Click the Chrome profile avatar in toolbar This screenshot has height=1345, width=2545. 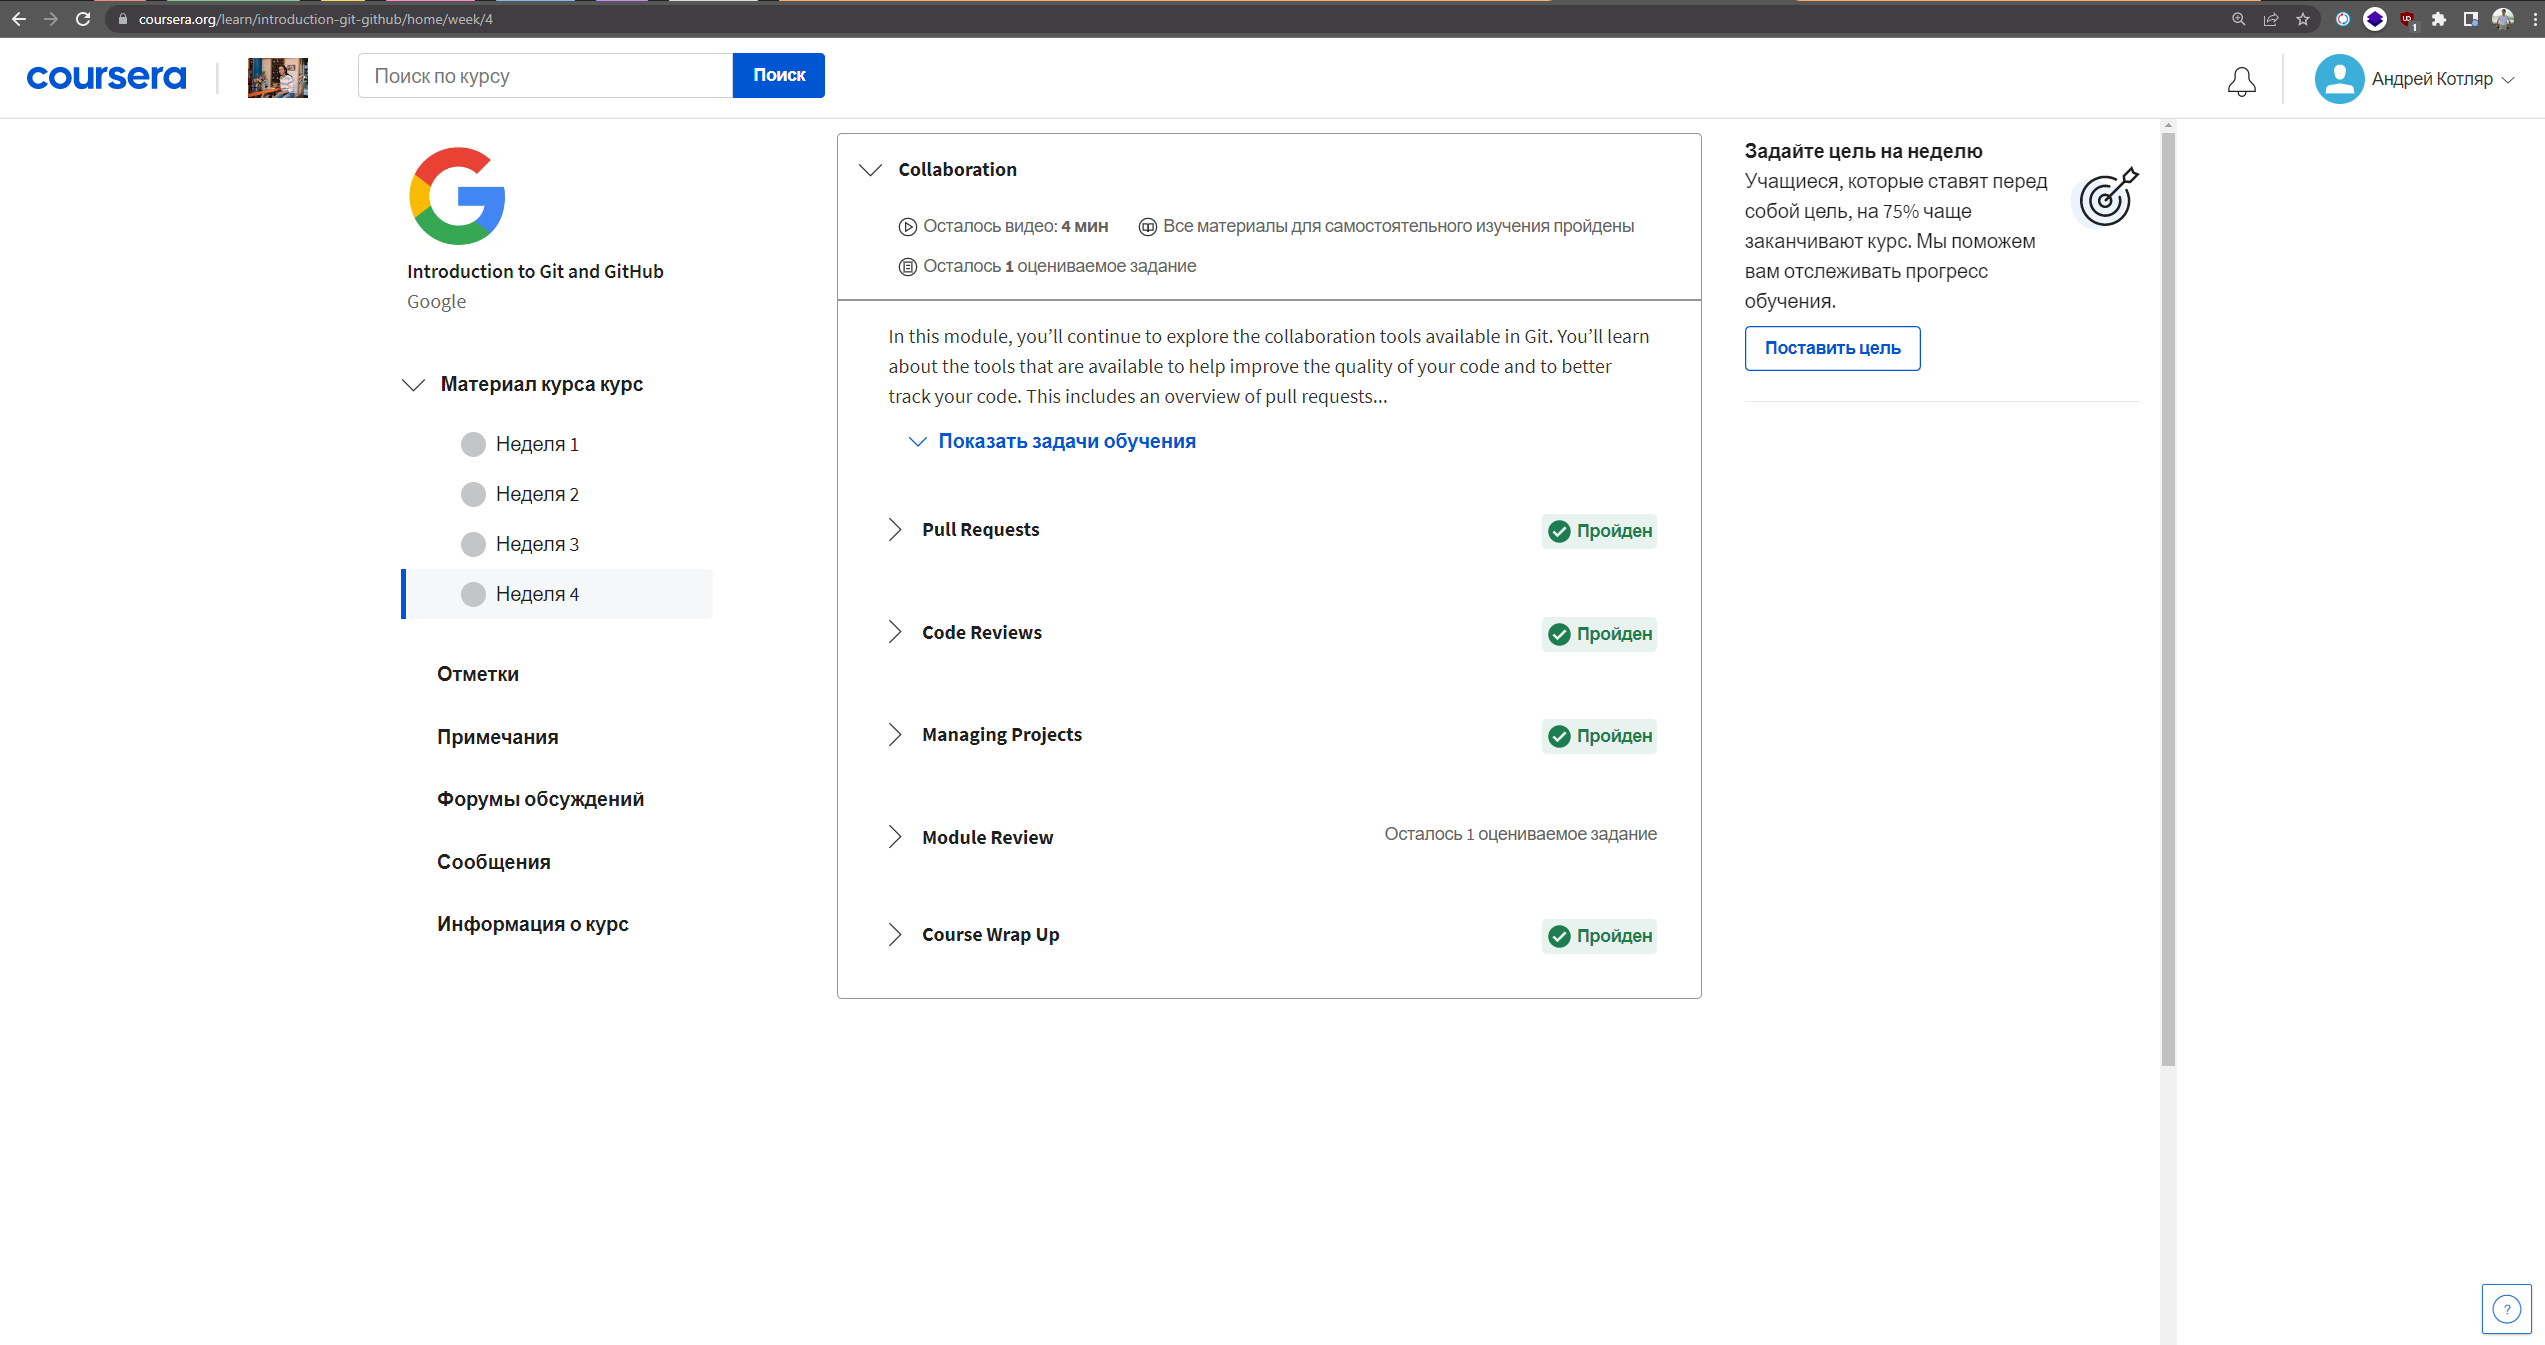point(2502,19)
